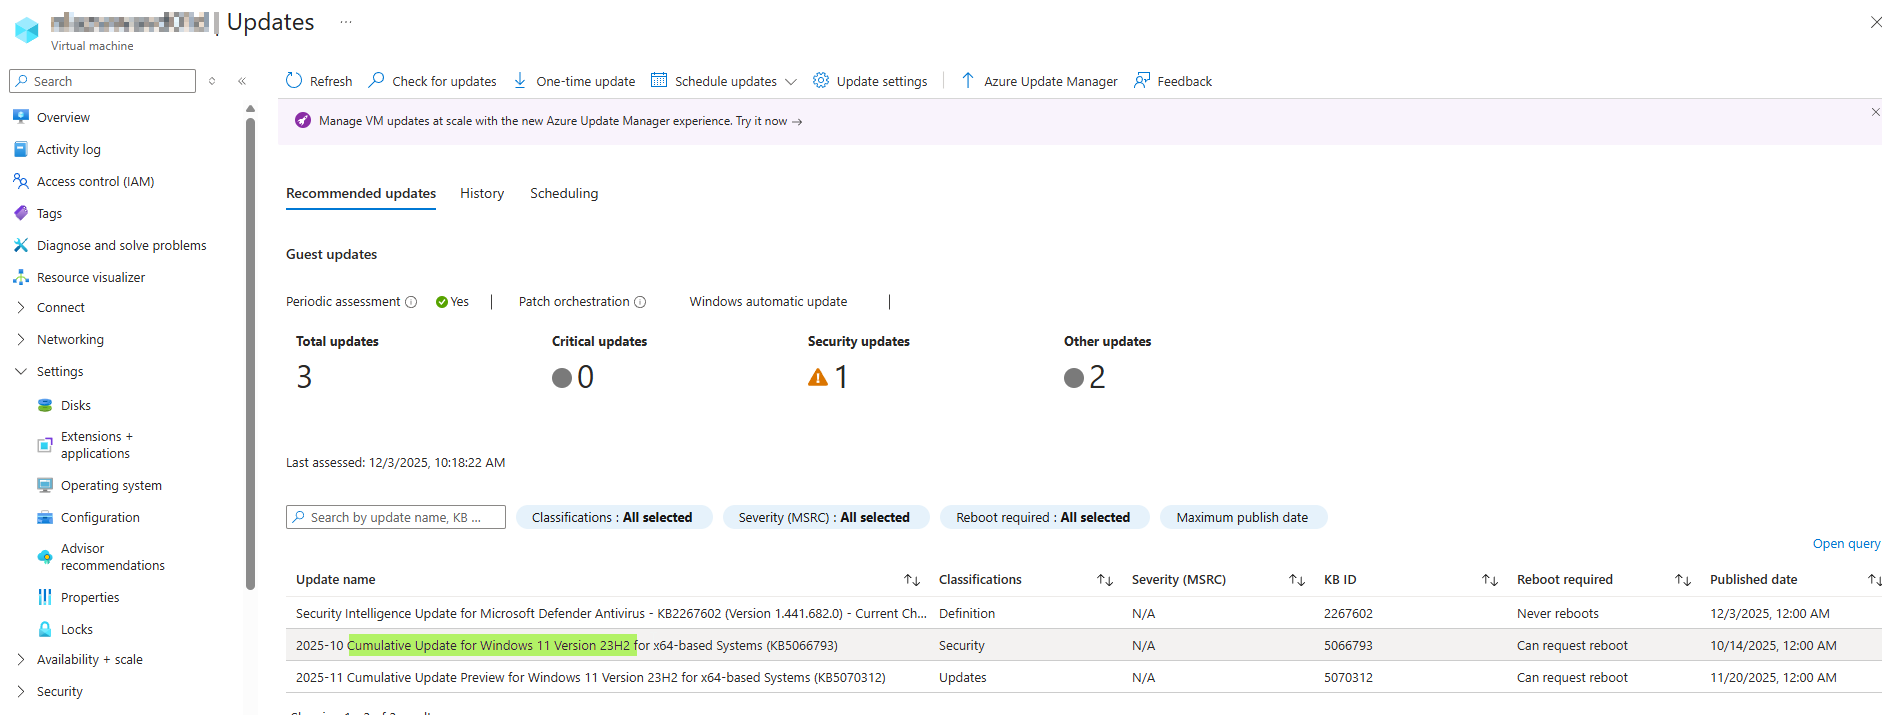Viewport: 1882px width, 715px height.
Task: Click the Never reboots cell
Action: coord(1557,613)
